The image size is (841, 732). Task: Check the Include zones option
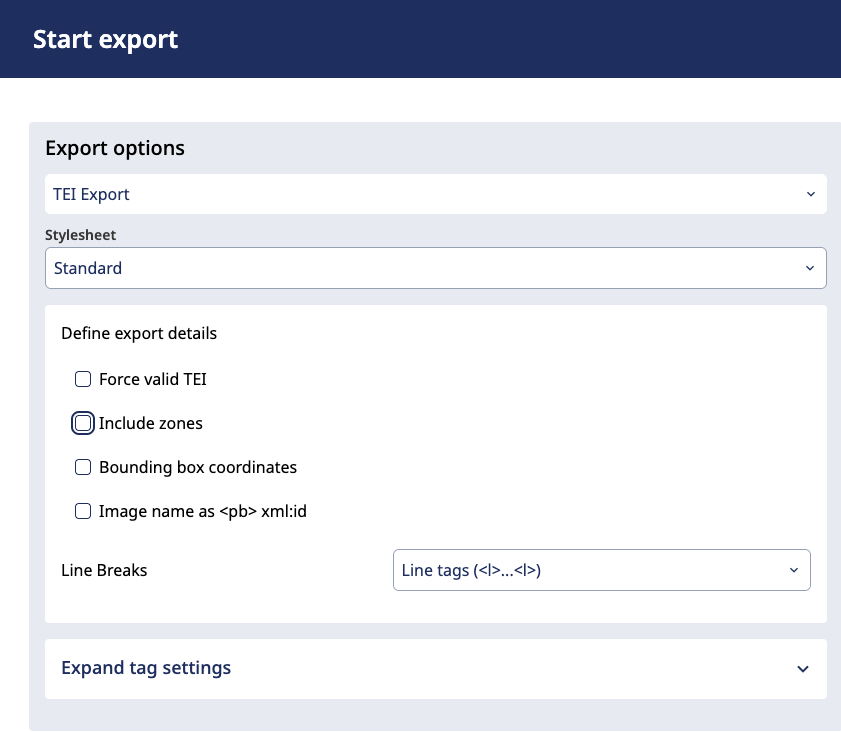click(x=83, y=423)
